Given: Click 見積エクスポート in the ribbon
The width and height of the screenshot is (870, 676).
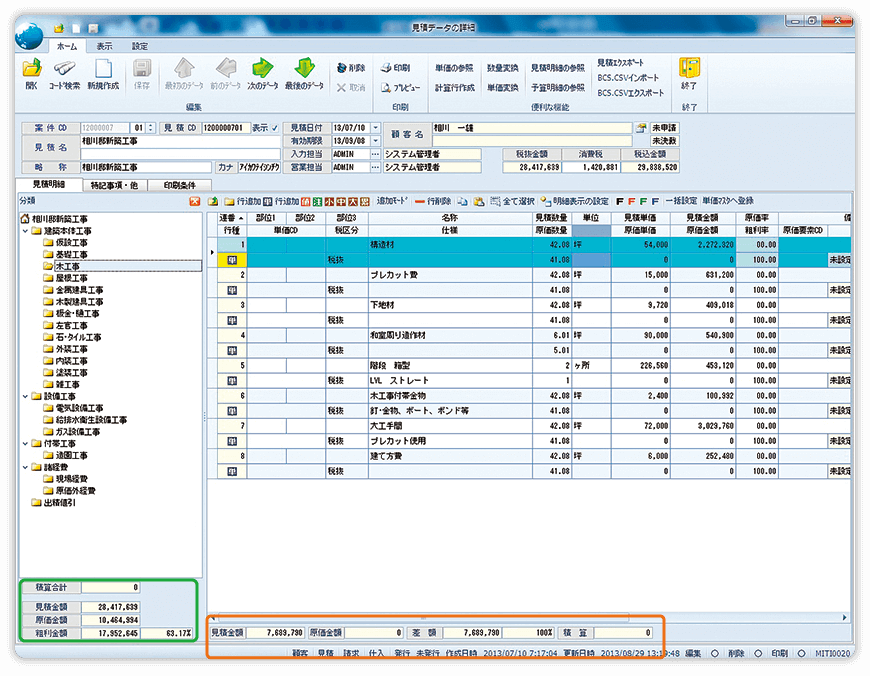Looking at the screenshot, I should click(x=621, y=63).
